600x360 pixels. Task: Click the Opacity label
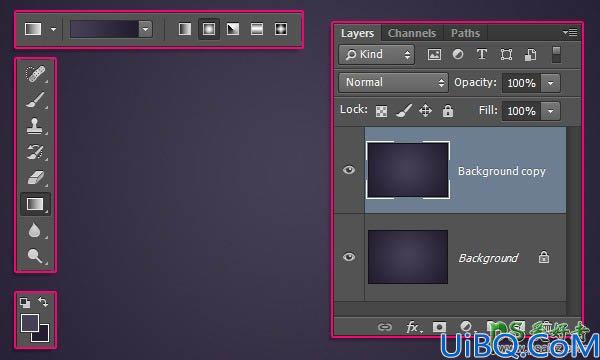coord(475,83)
